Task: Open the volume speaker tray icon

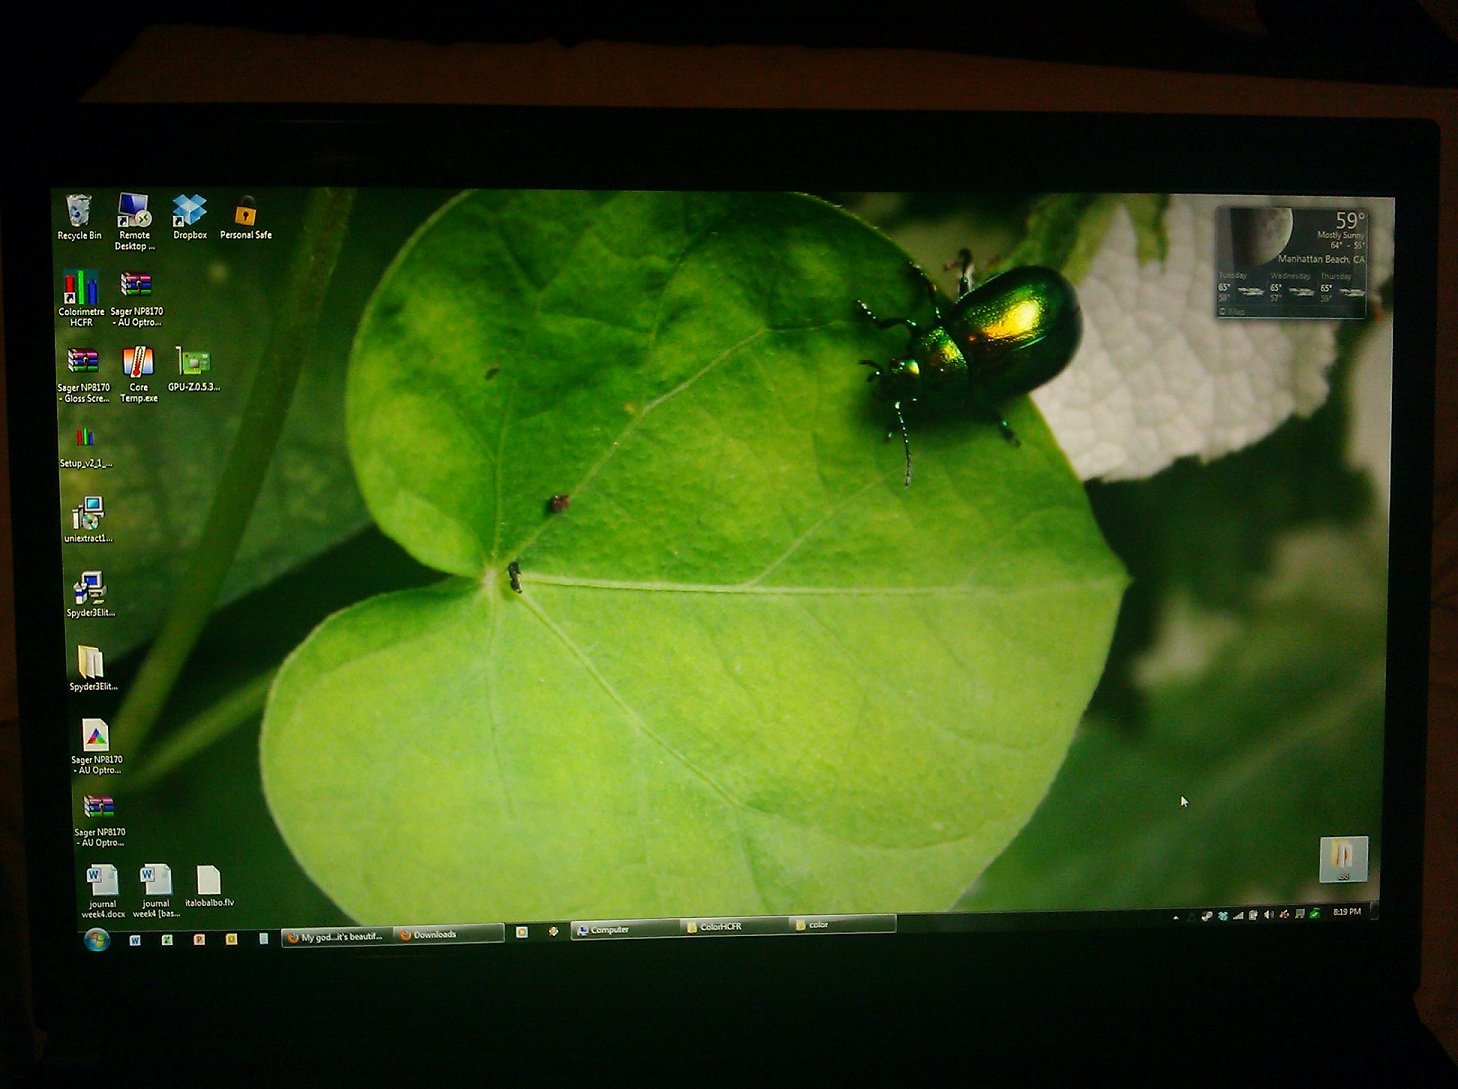Action: click(x=1269, y=915)
